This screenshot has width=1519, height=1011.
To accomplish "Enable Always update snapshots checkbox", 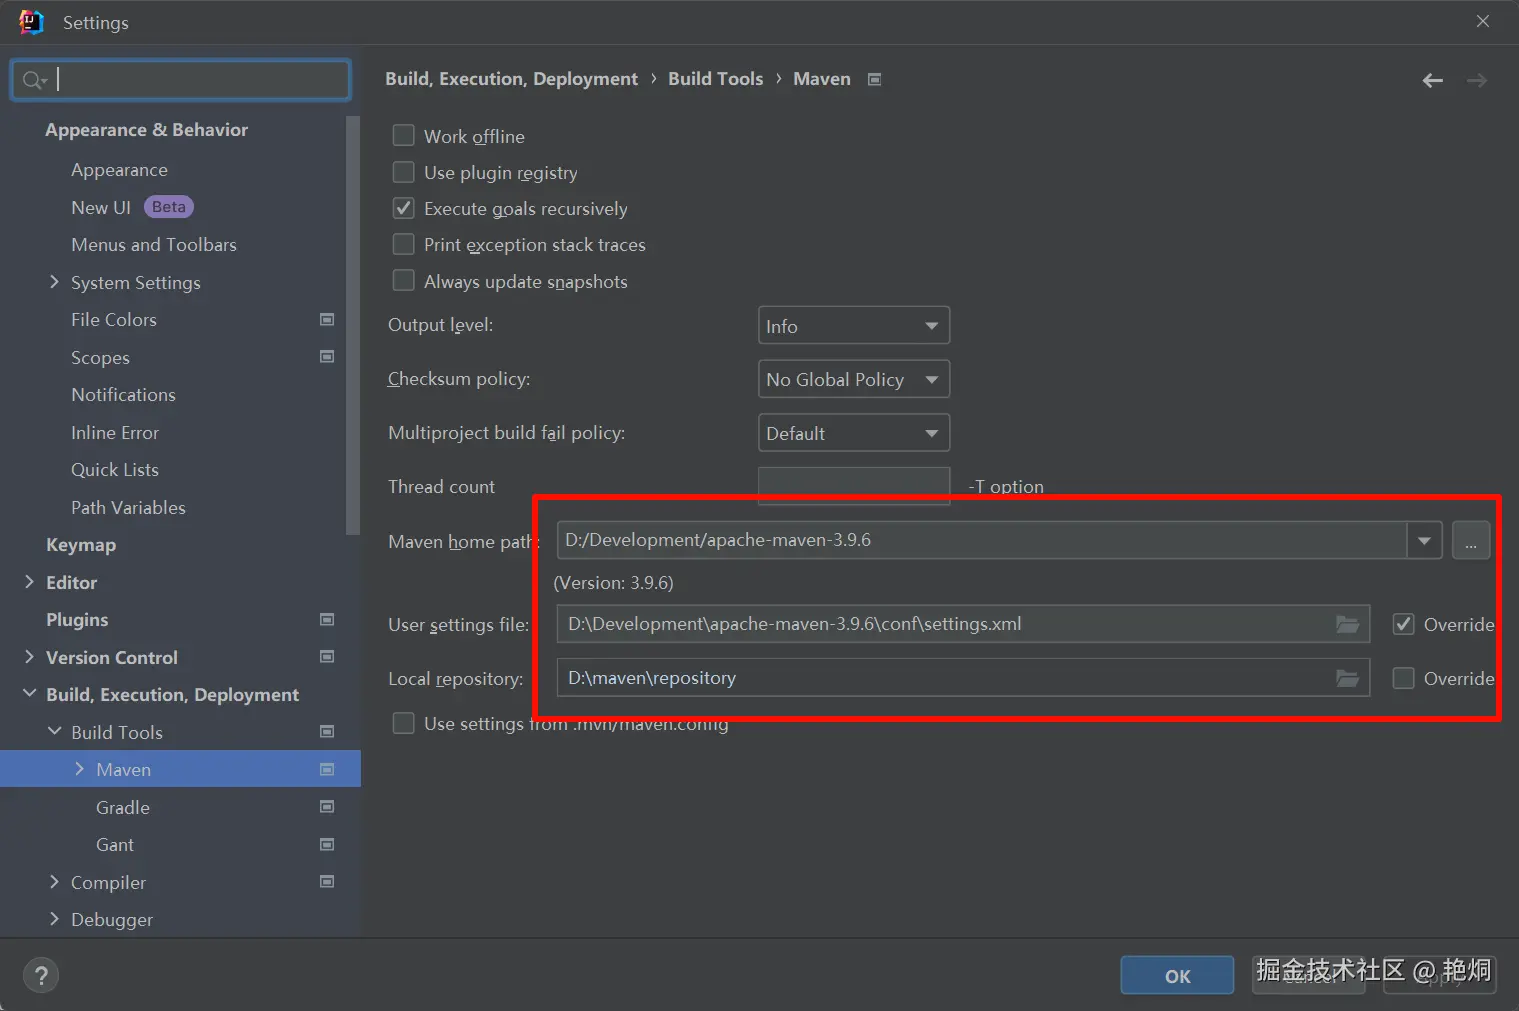I will 403,281.
